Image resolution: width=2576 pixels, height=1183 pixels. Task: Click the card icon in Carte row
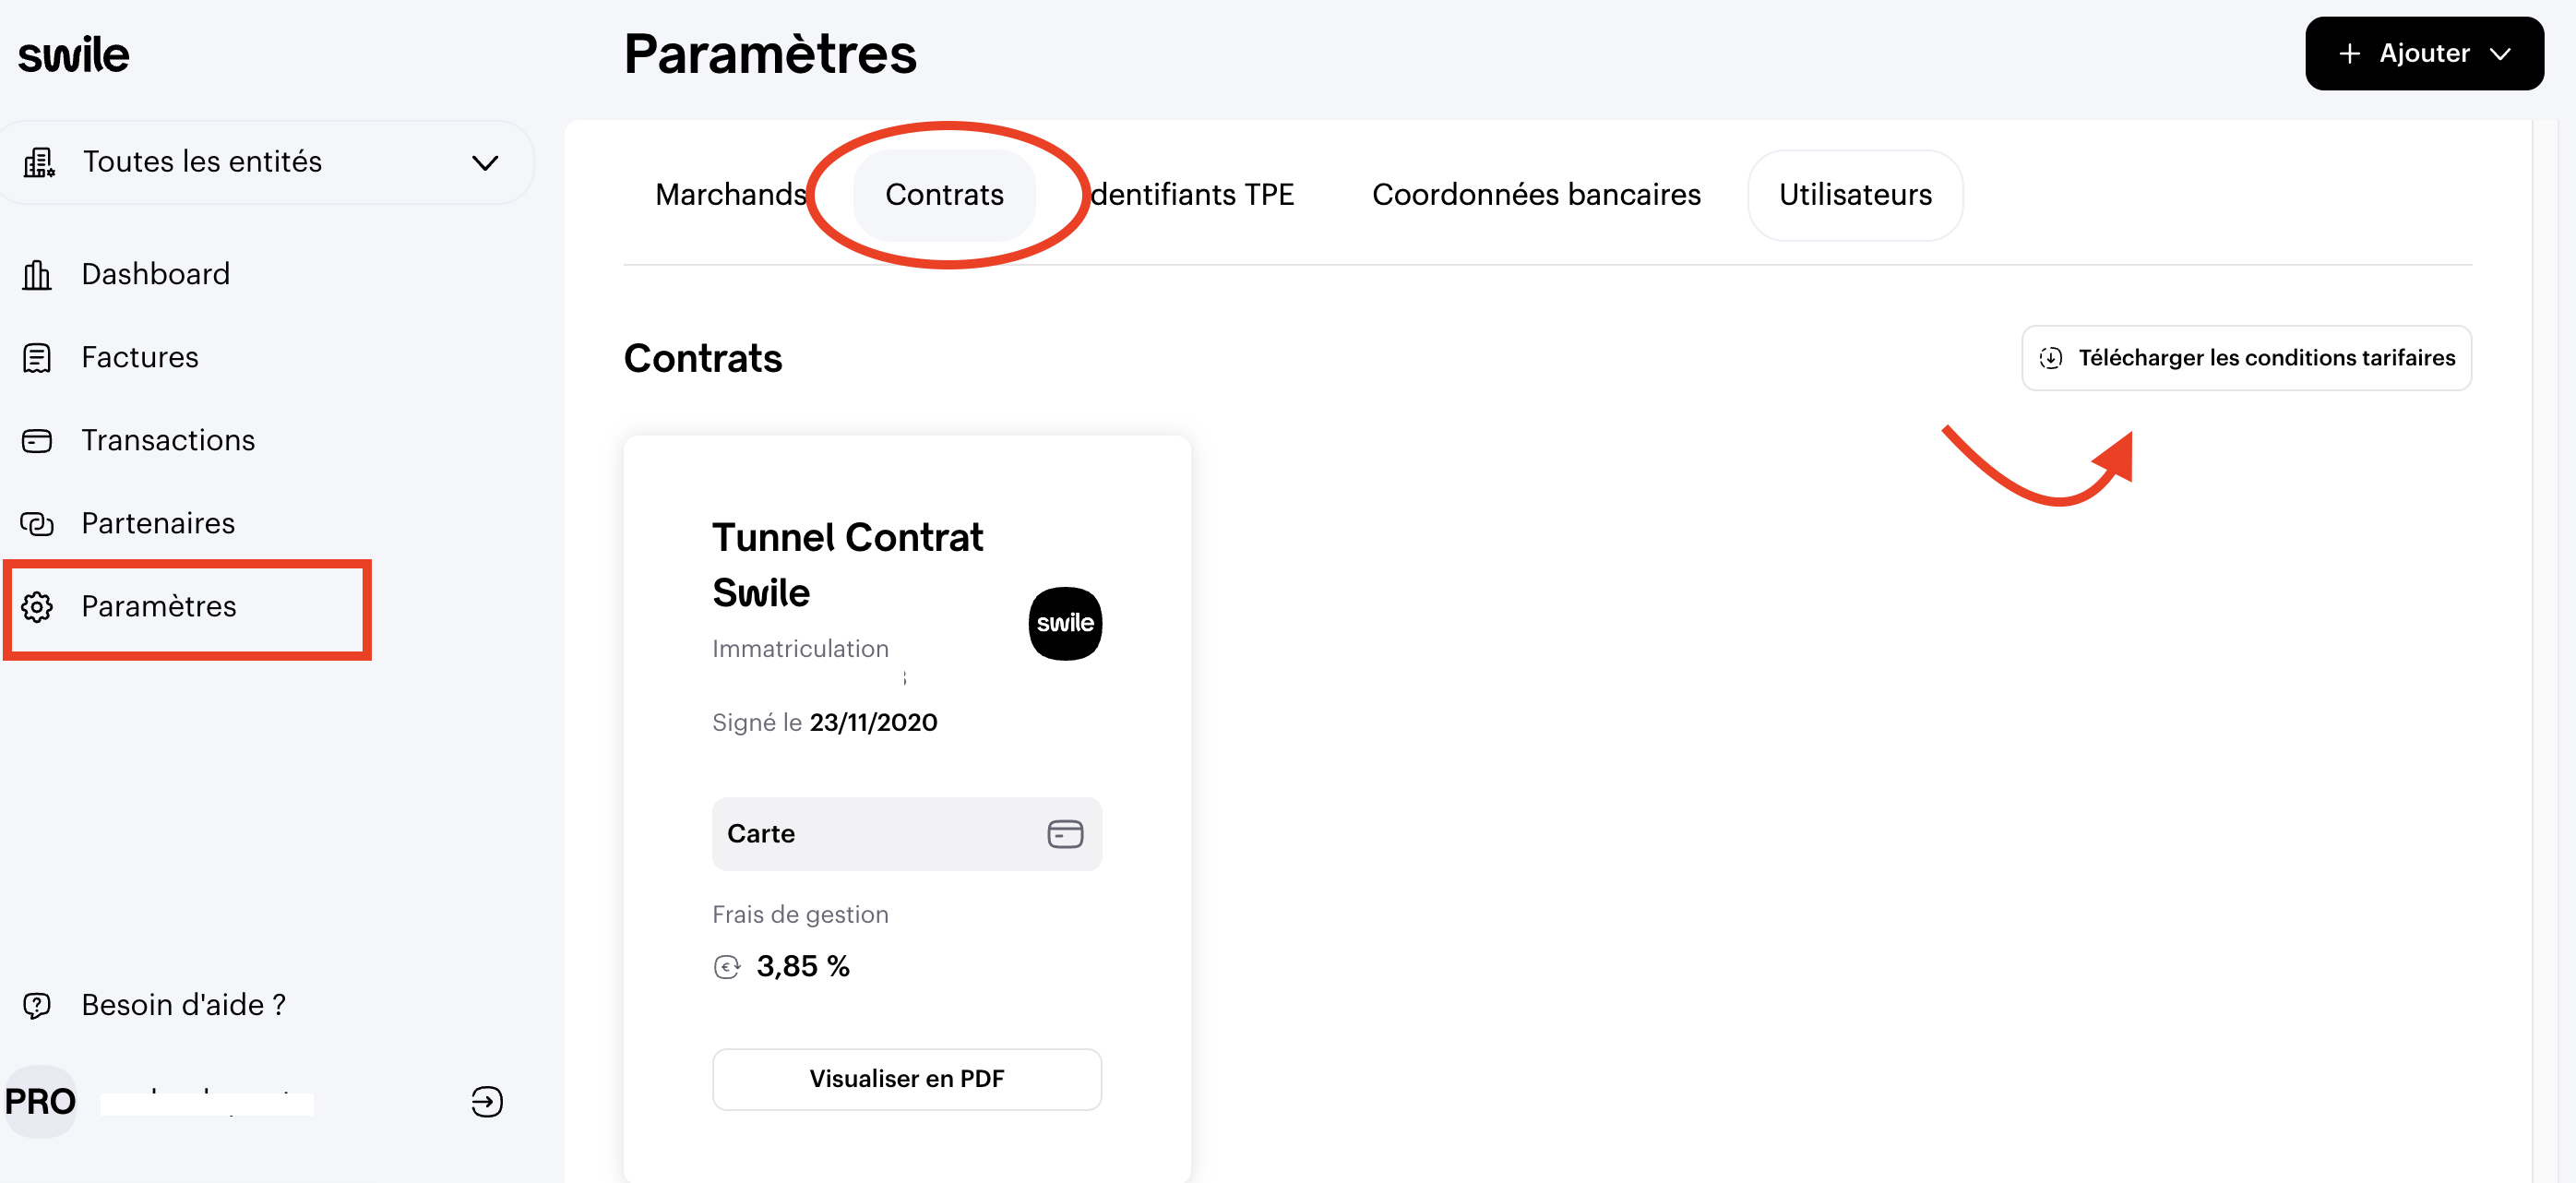pos(1064,833)
